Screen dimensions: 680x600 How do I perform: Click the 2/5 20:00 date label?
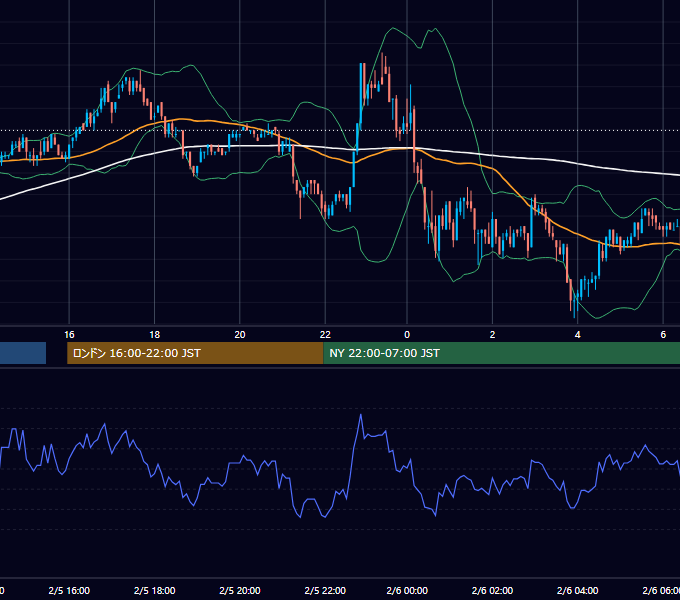(240, 590)
